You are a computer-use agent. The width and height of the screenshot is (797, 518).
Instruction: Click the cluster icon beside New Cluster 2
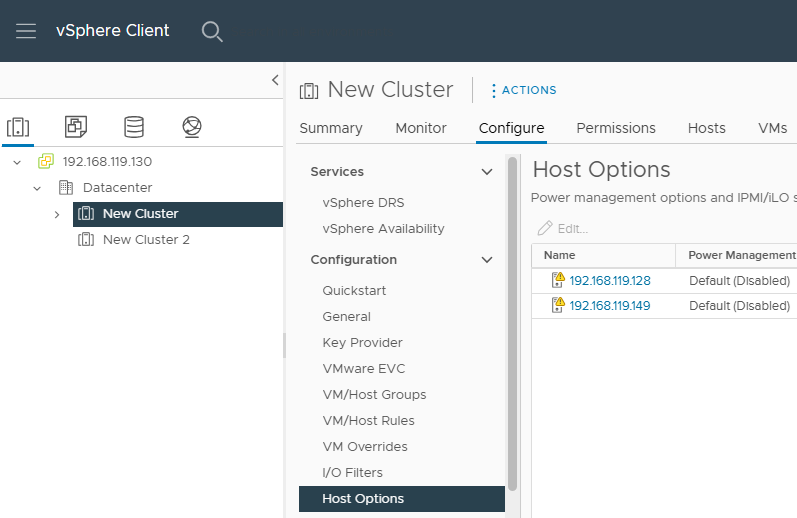(86, 239)
